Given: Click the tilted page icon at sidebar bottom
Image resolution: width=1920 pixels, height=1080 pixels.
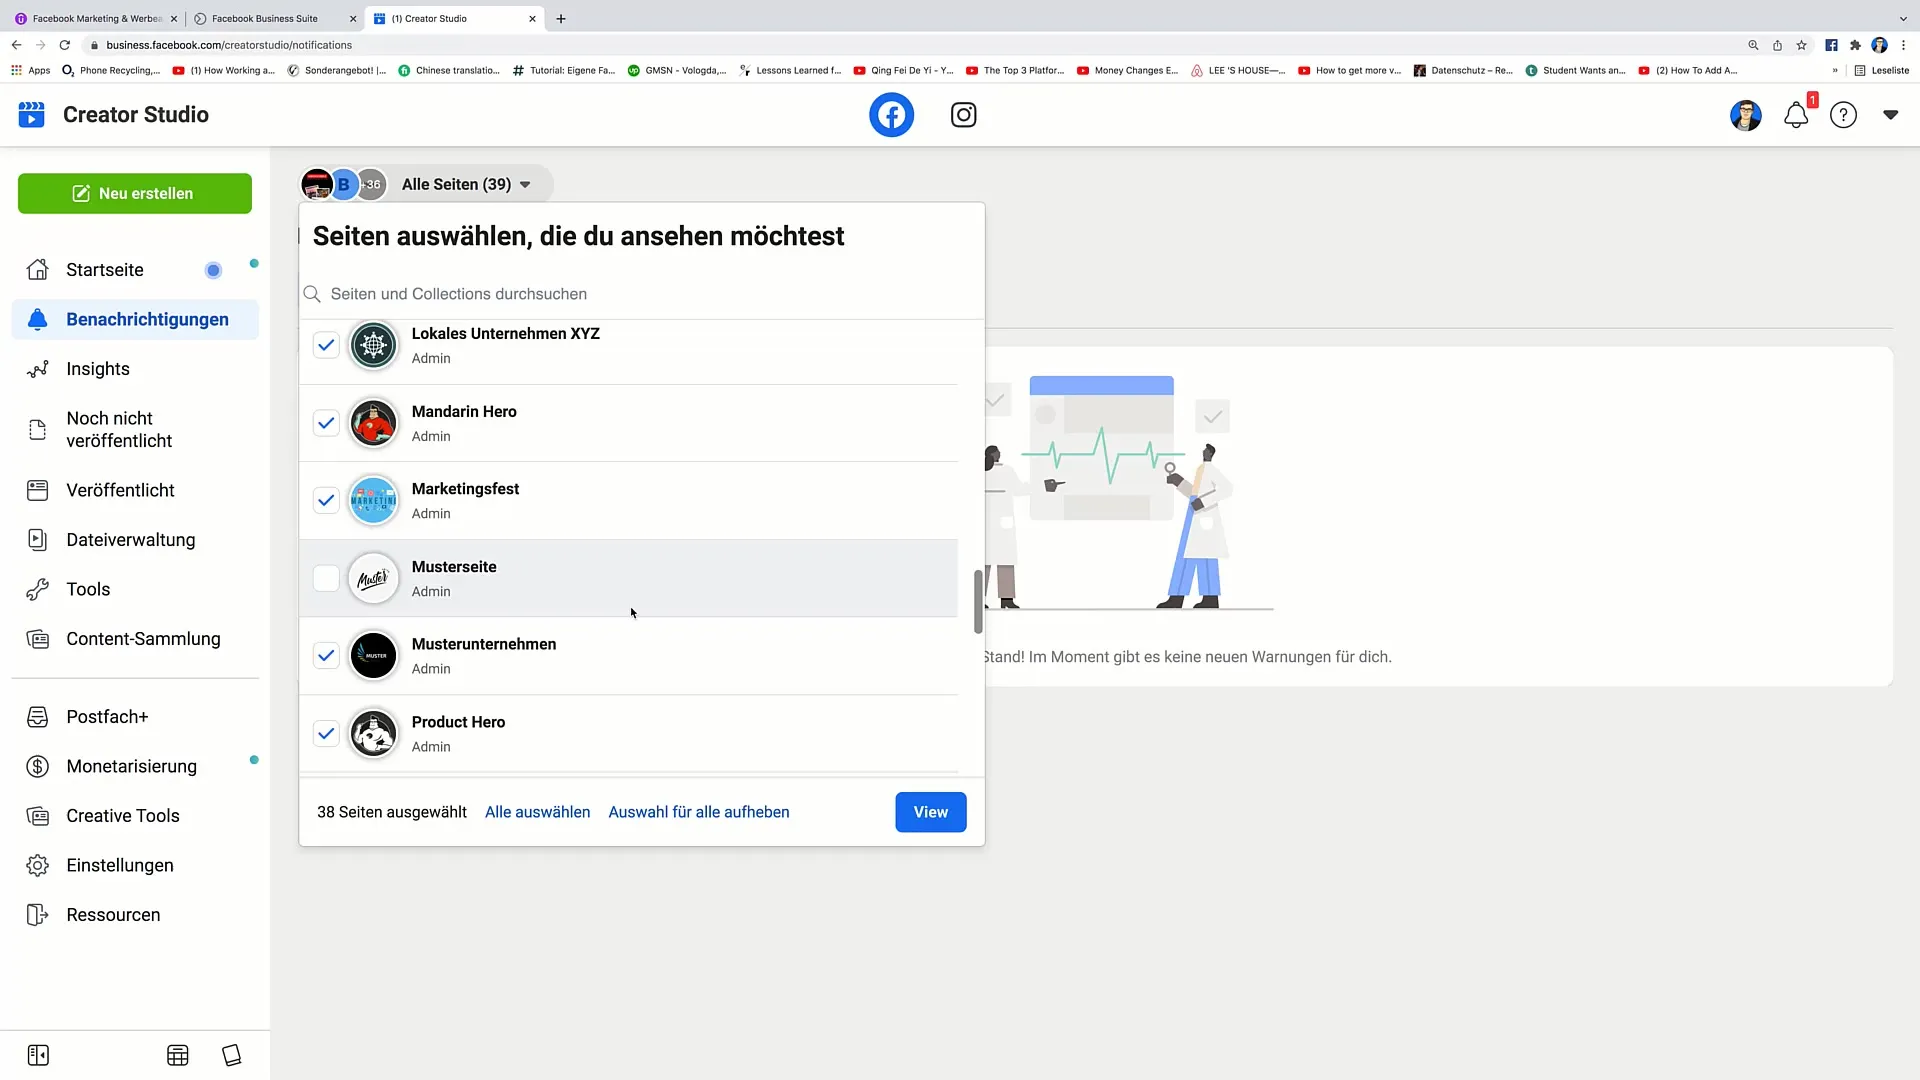Looking at the screenshot, I should 232,1055.
